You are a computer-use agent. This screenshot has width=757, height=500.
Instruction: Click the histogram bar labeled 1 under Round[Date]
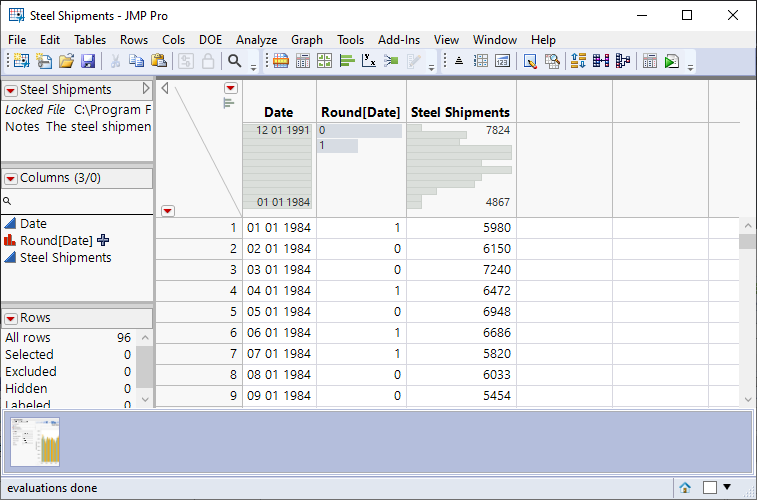tap(337, 146)
